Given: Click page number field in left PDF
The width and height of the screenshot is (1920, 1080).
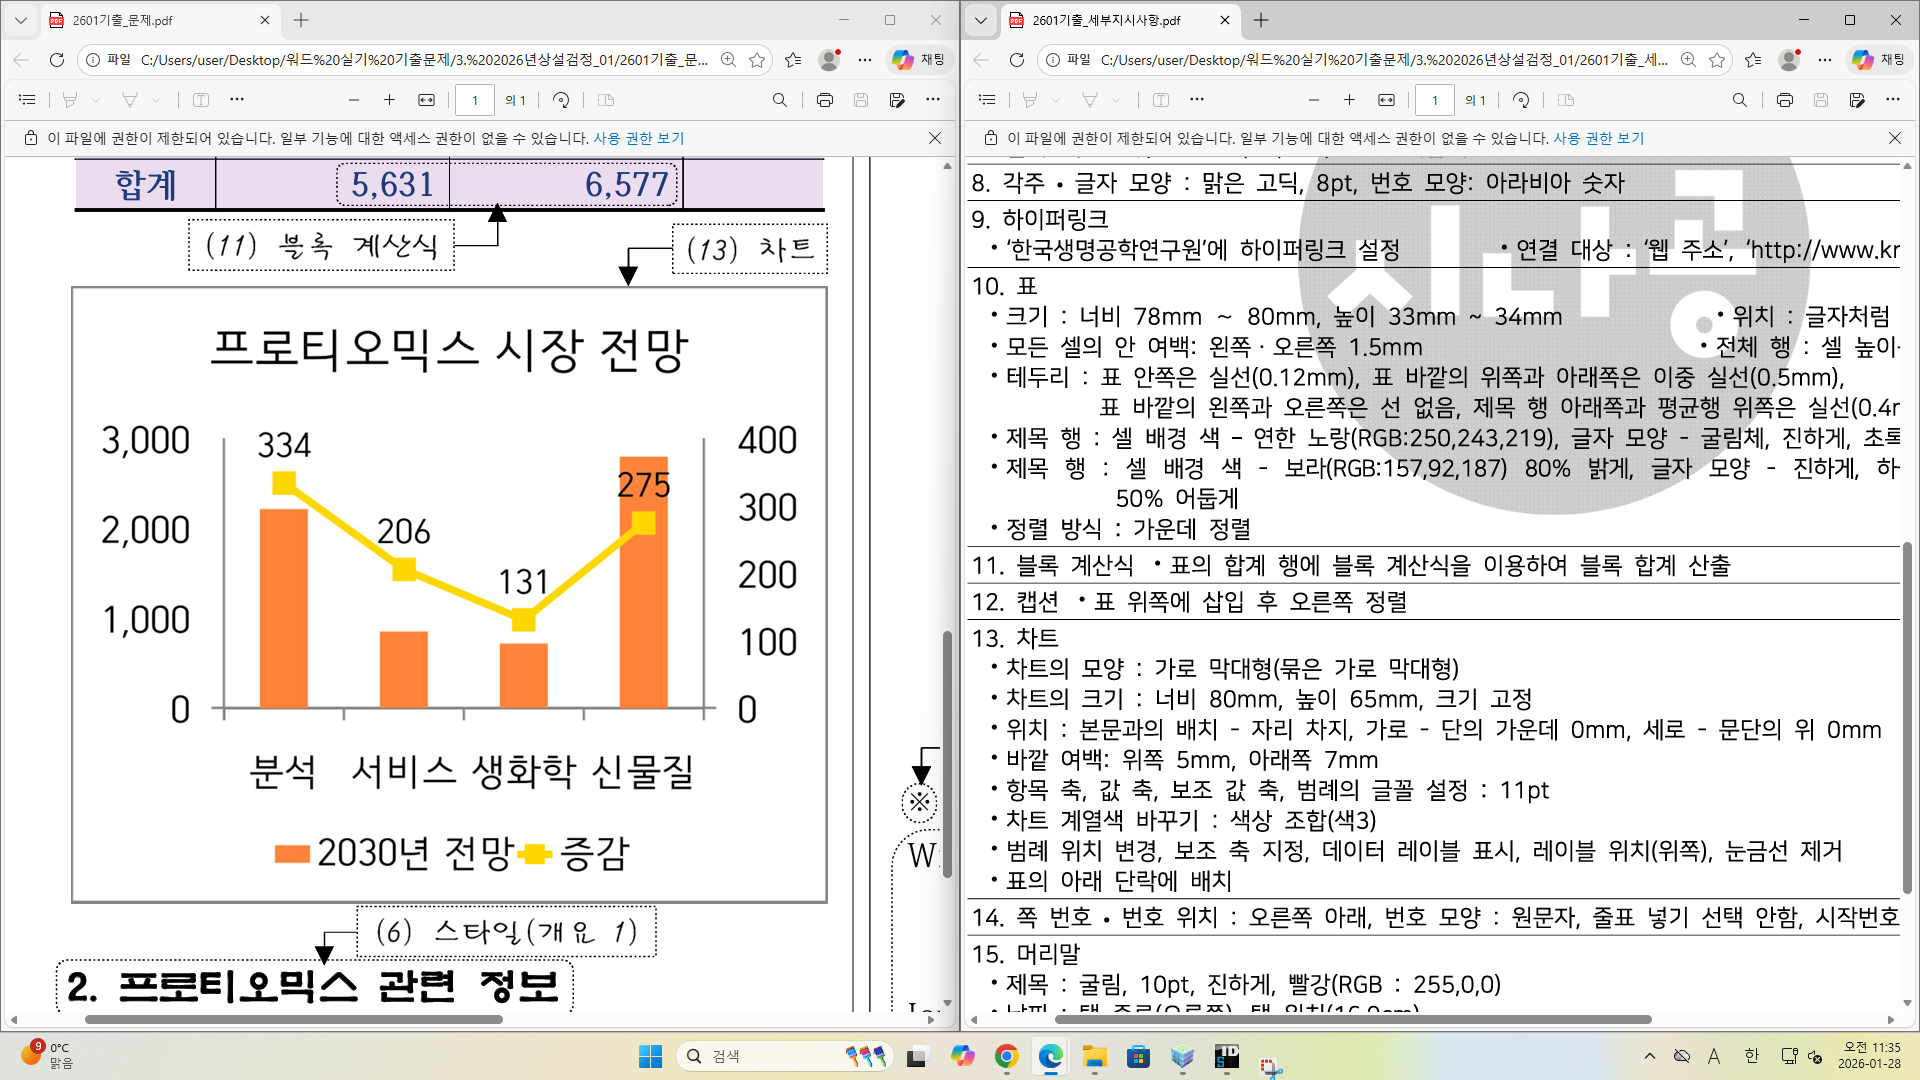Looking at the screenshot, I should pyautogui.click(x=475, y=100).
